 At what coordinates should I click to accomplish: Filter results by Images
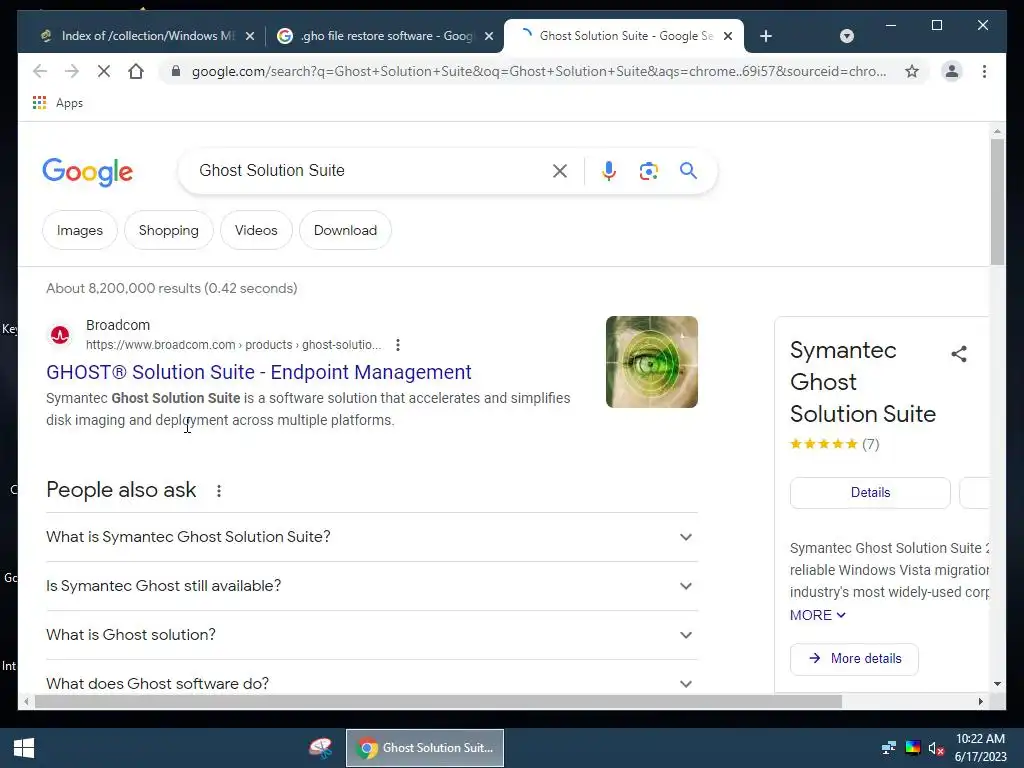pyautogui.click(x=80, y=230)
